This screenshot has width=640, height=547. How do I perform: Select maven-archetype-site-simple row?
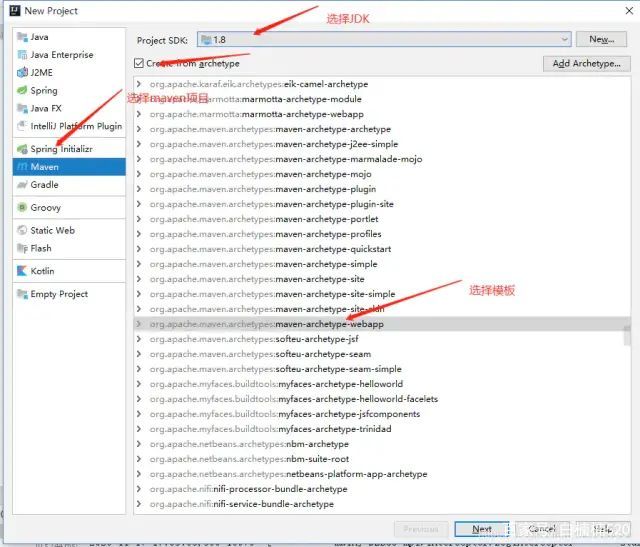(x=382, y=294)
